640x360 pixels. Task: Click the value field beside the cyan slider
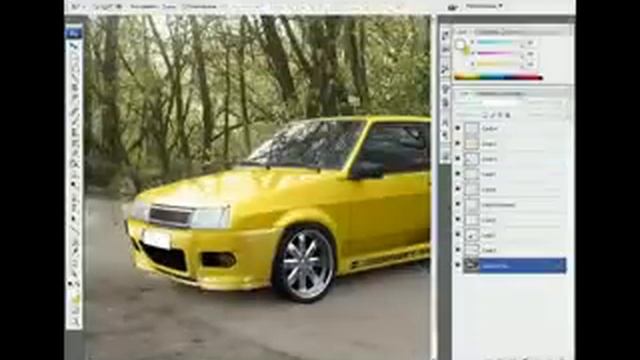coord(530,42)
